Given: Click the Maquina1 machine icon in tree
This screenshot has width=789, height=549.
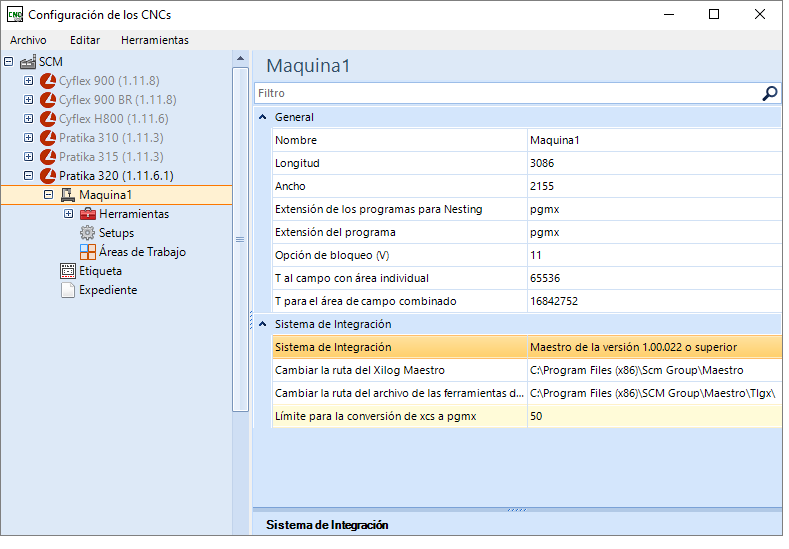Looking at the screenshot, I should [x=68, y=195].
